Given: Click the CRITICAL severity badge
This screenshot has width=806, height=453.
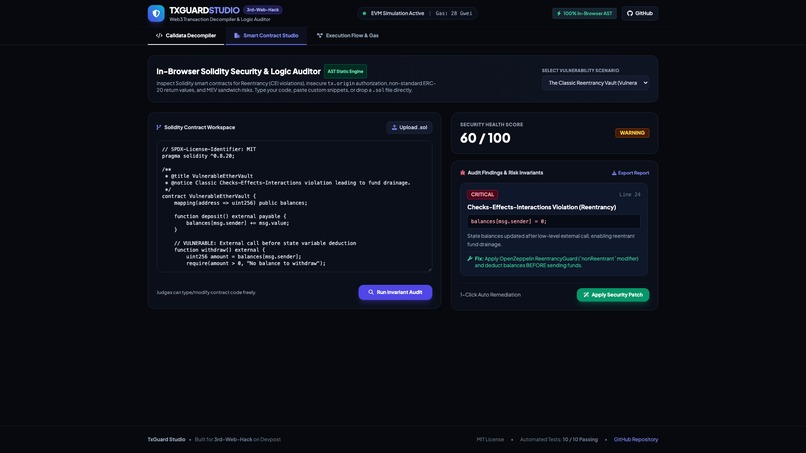Looking at the screenshot, I should 482,194.
